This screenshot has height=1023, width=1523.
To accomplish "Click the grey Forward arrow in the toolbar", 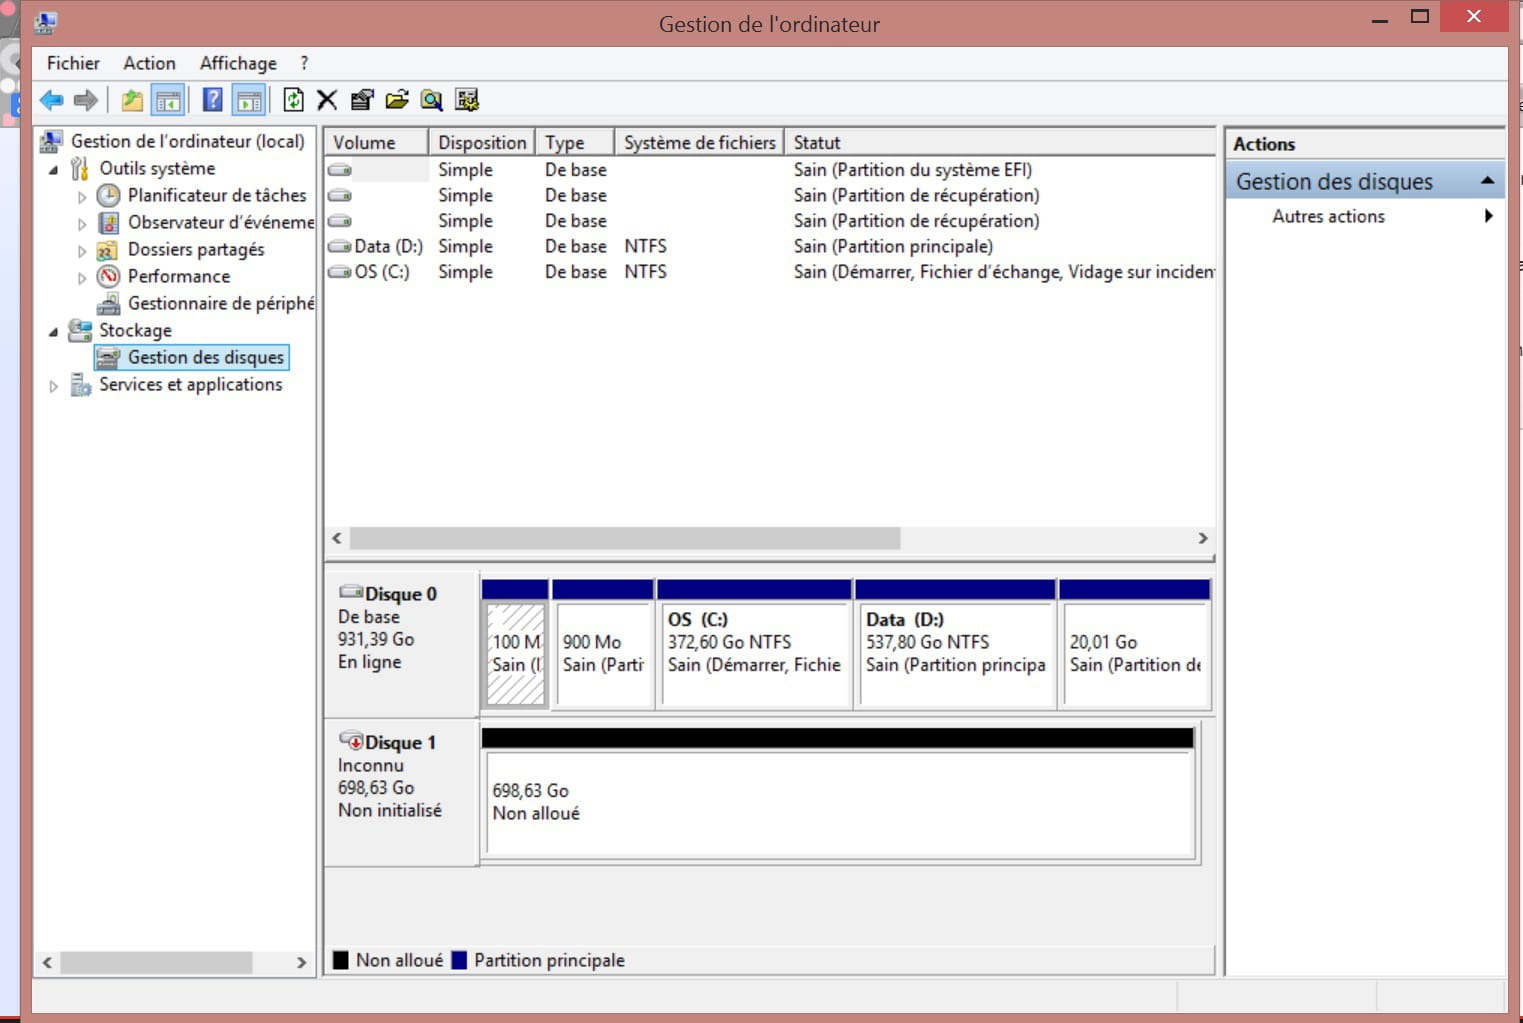I will pos(86,100).
